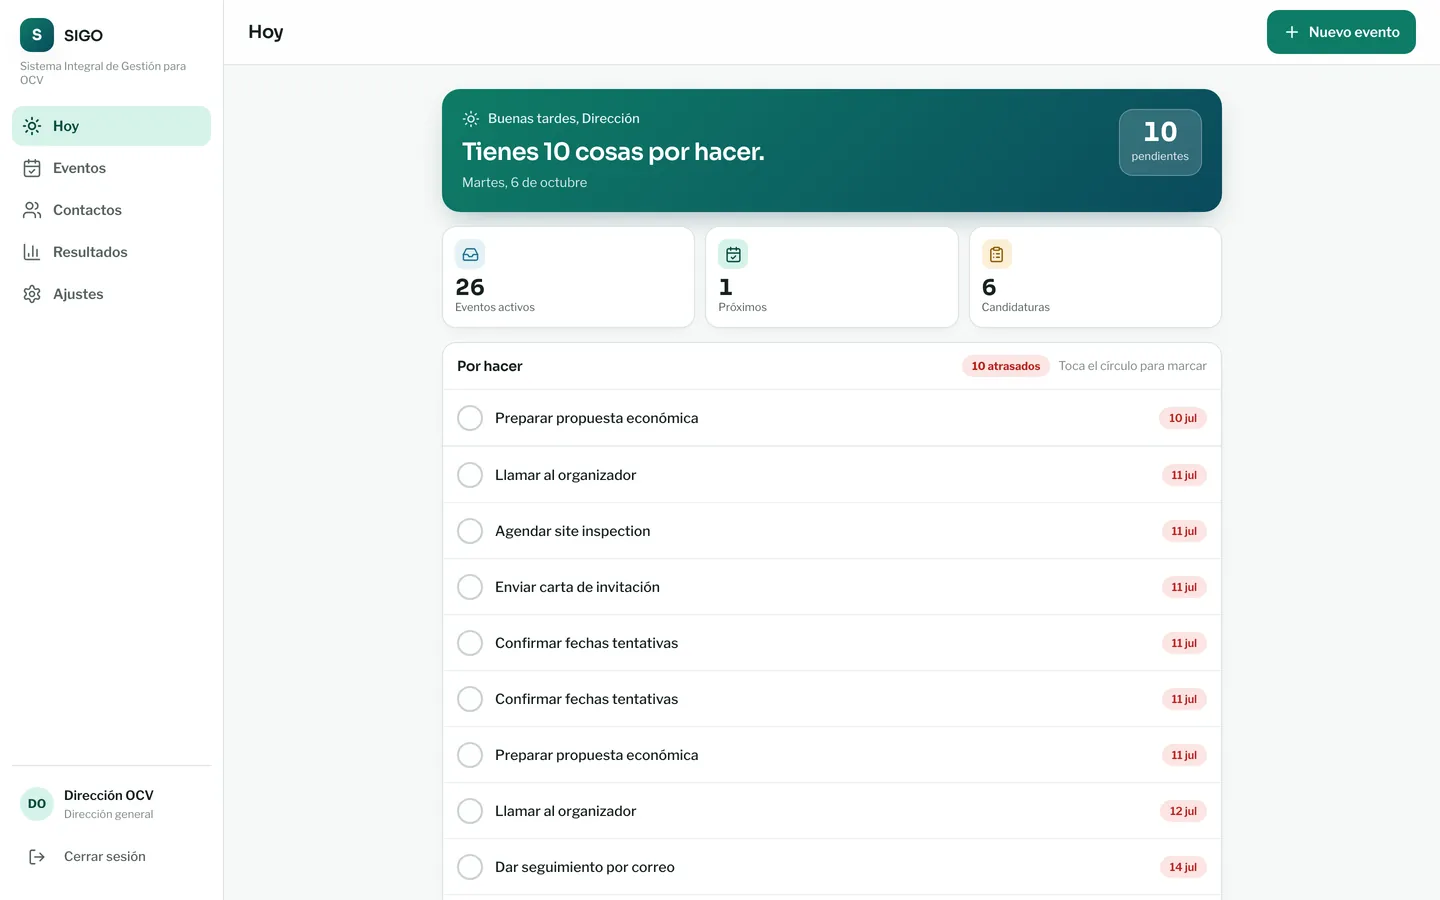1440x900 pixels.
Task: Click the sun icon beside Buenas tardes greeting
Action: [x=471, y=119]
